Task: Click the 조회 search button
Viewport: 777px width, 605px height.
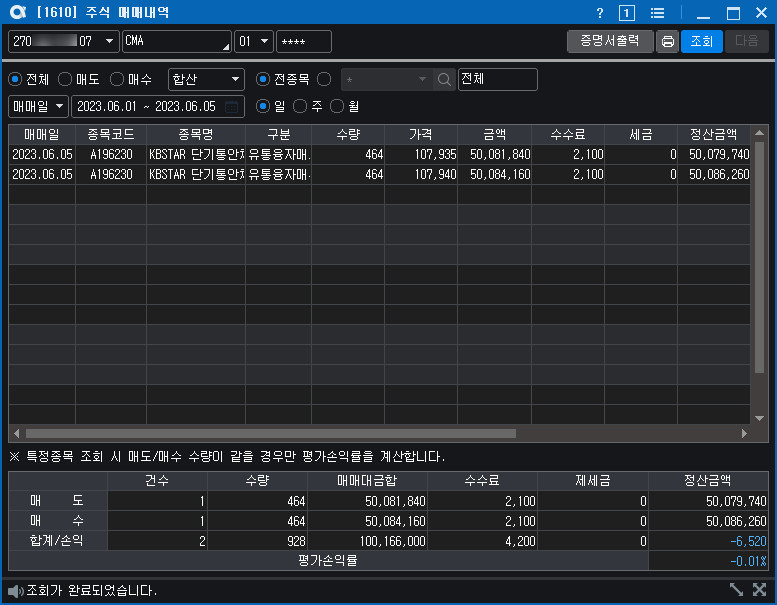Action: (702, 41)
